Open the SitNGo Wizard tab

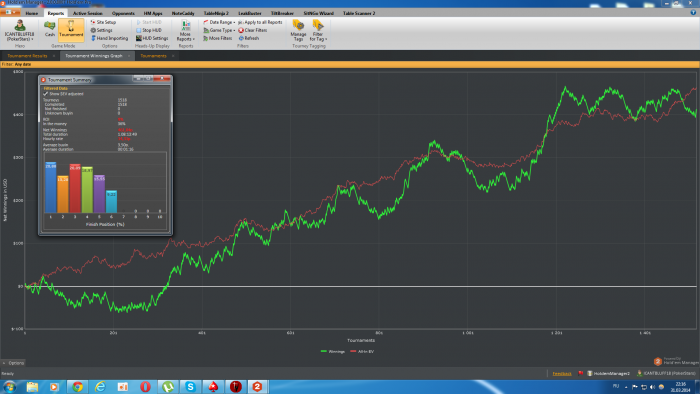[318, 13]
